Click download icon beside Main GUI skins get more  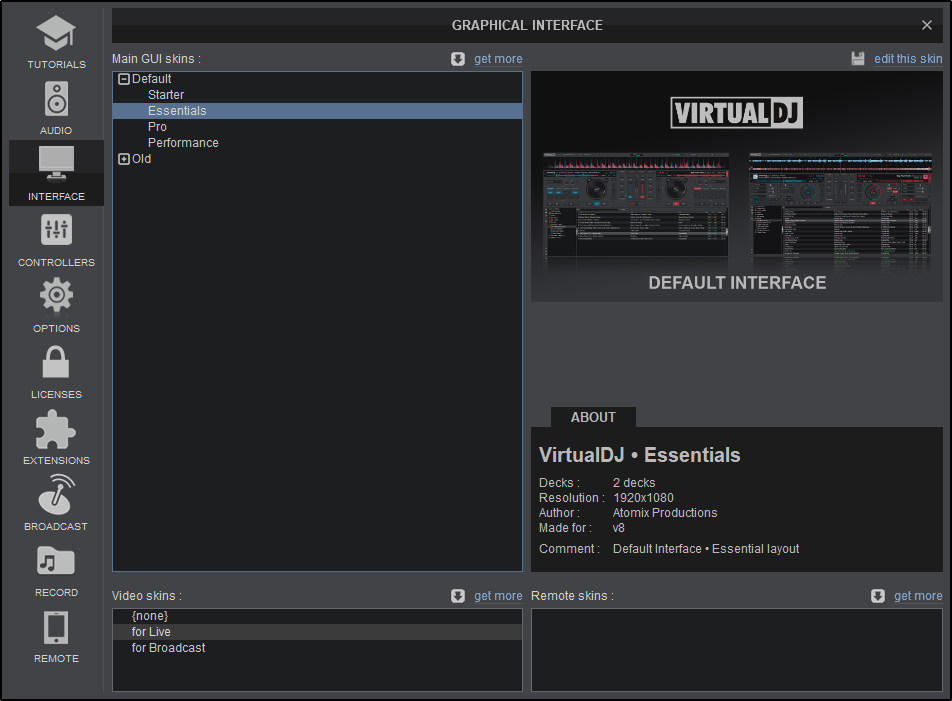458,59
